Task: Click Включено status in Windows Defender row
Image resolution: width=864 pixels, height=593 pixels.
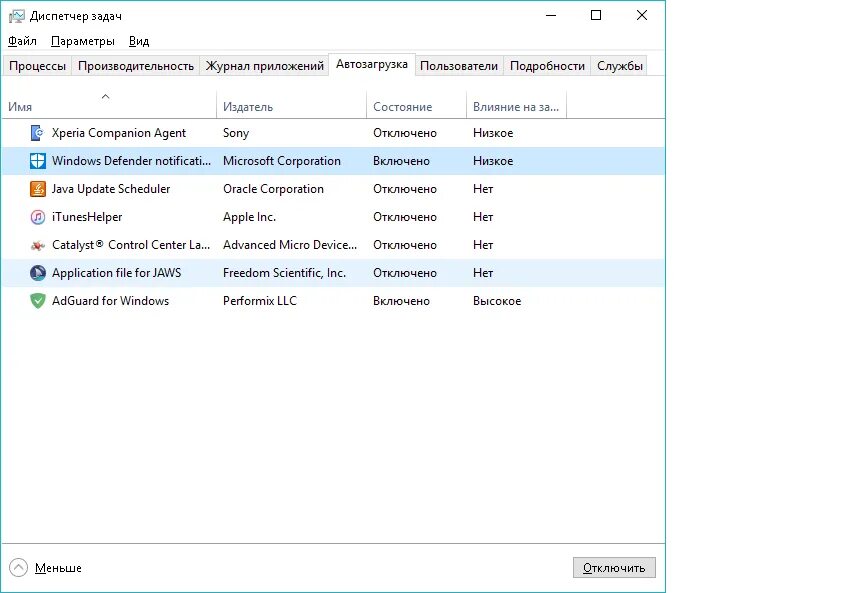Action: (401, 161)
